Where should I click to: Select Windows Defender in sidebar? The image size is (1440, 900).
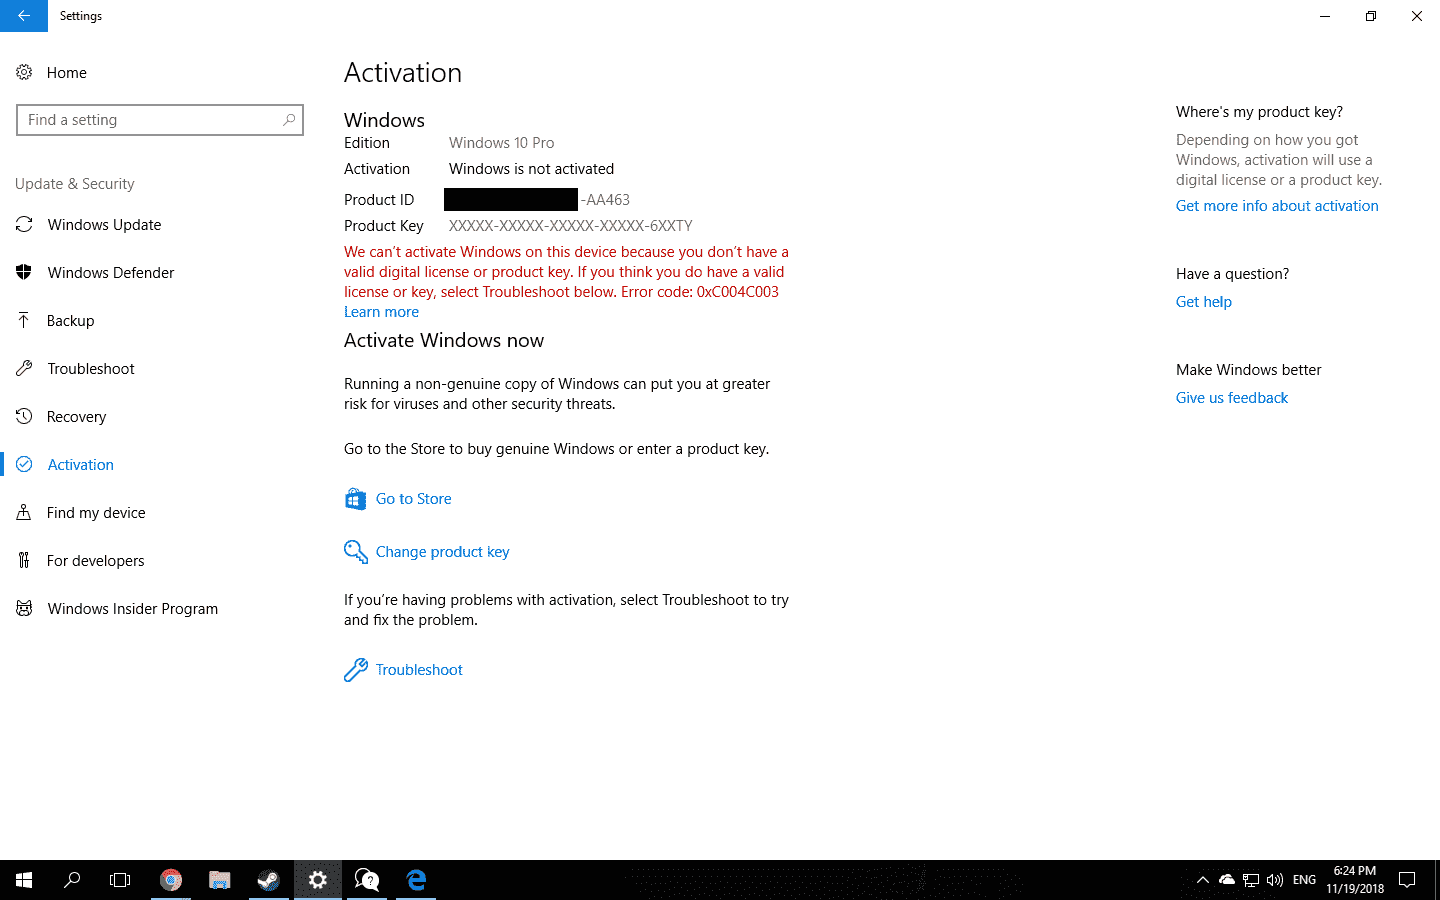pos(111,273)
